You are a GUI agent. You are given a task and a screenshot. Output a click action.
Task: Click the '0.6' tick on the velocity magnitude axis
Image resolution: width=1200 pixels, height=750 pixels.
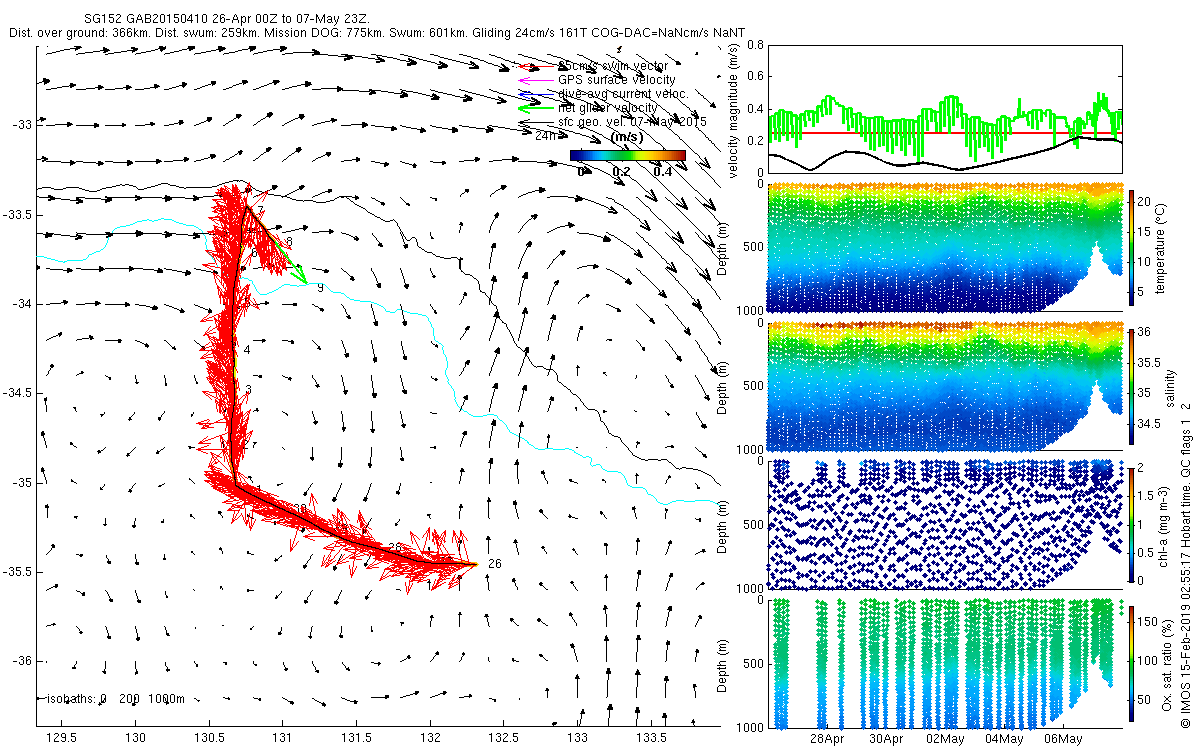[754, 77]
